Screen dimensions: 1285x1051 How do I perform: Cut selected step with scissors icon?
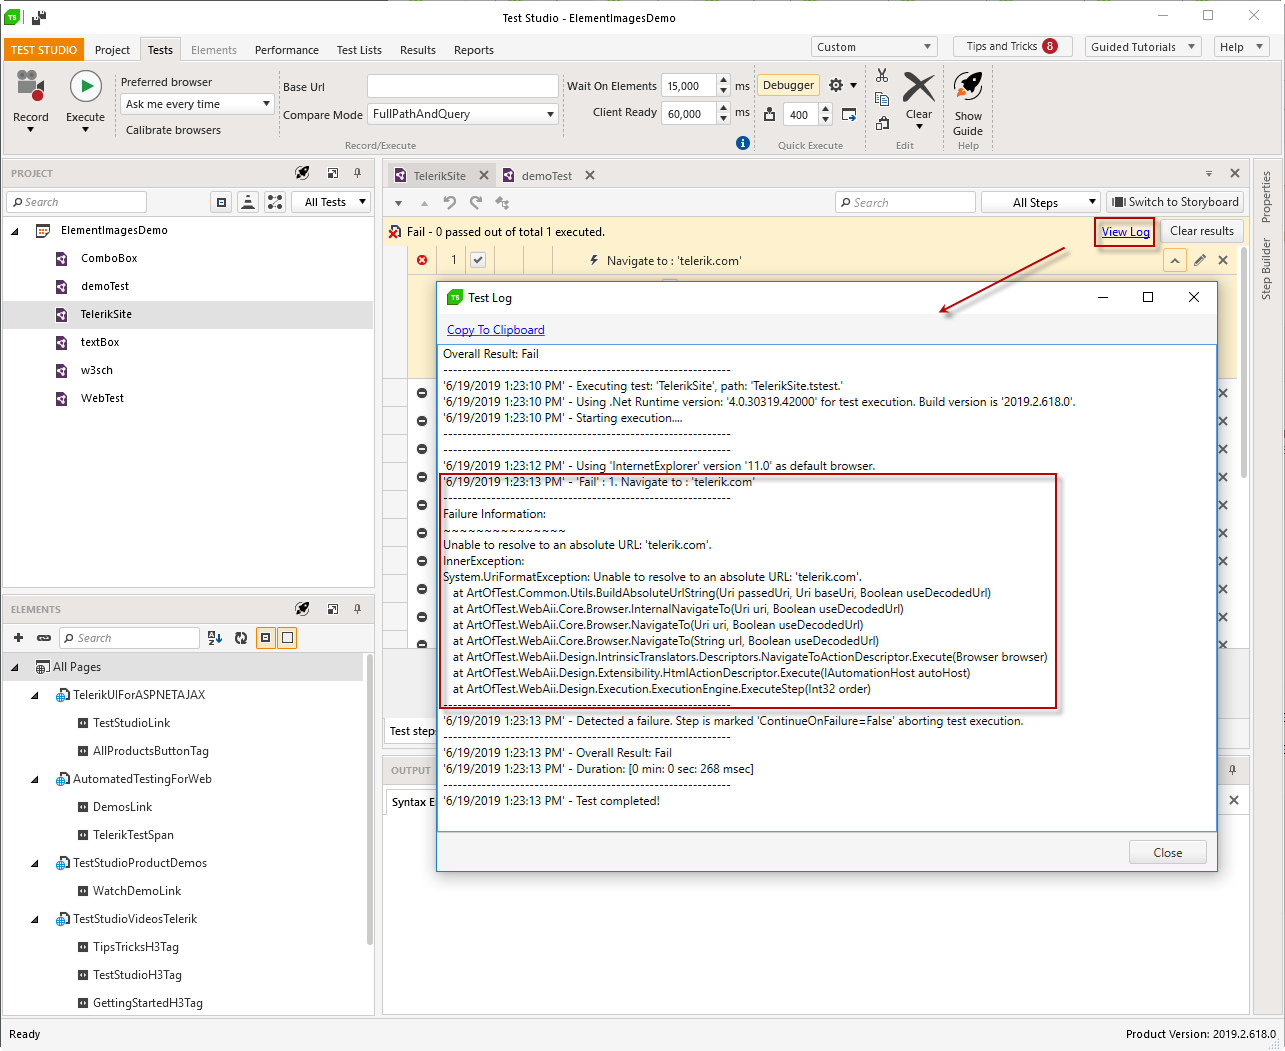(x=882, y=75)
